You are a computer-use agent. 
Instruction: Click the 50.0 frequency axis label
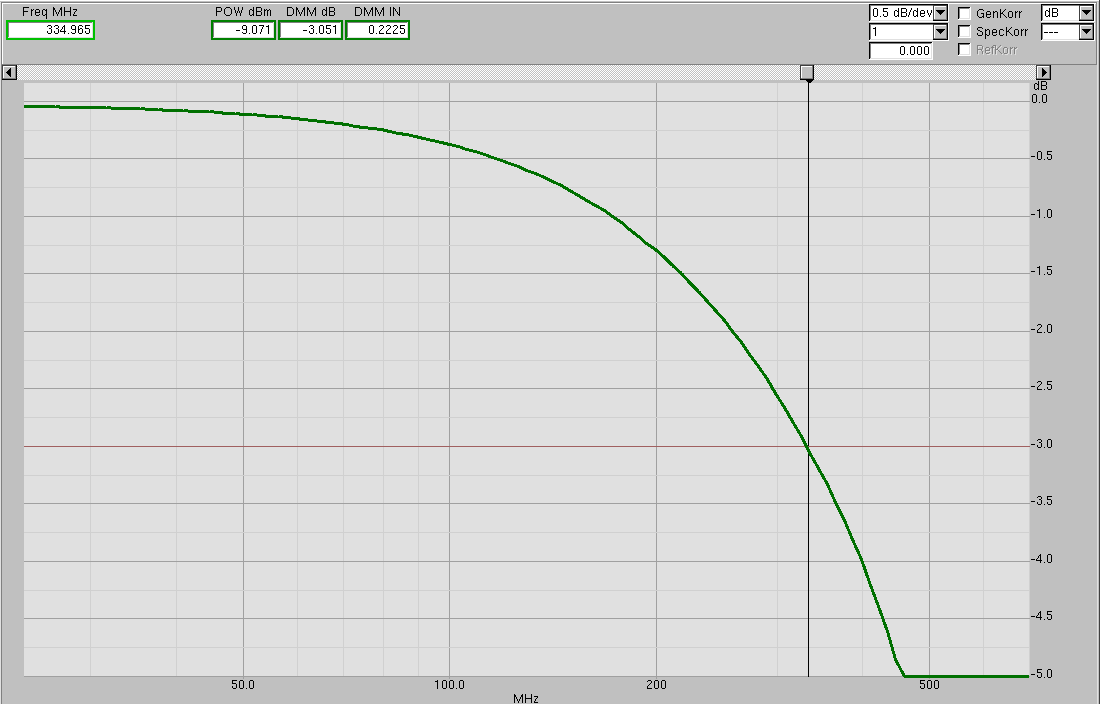tap(243, 684)
